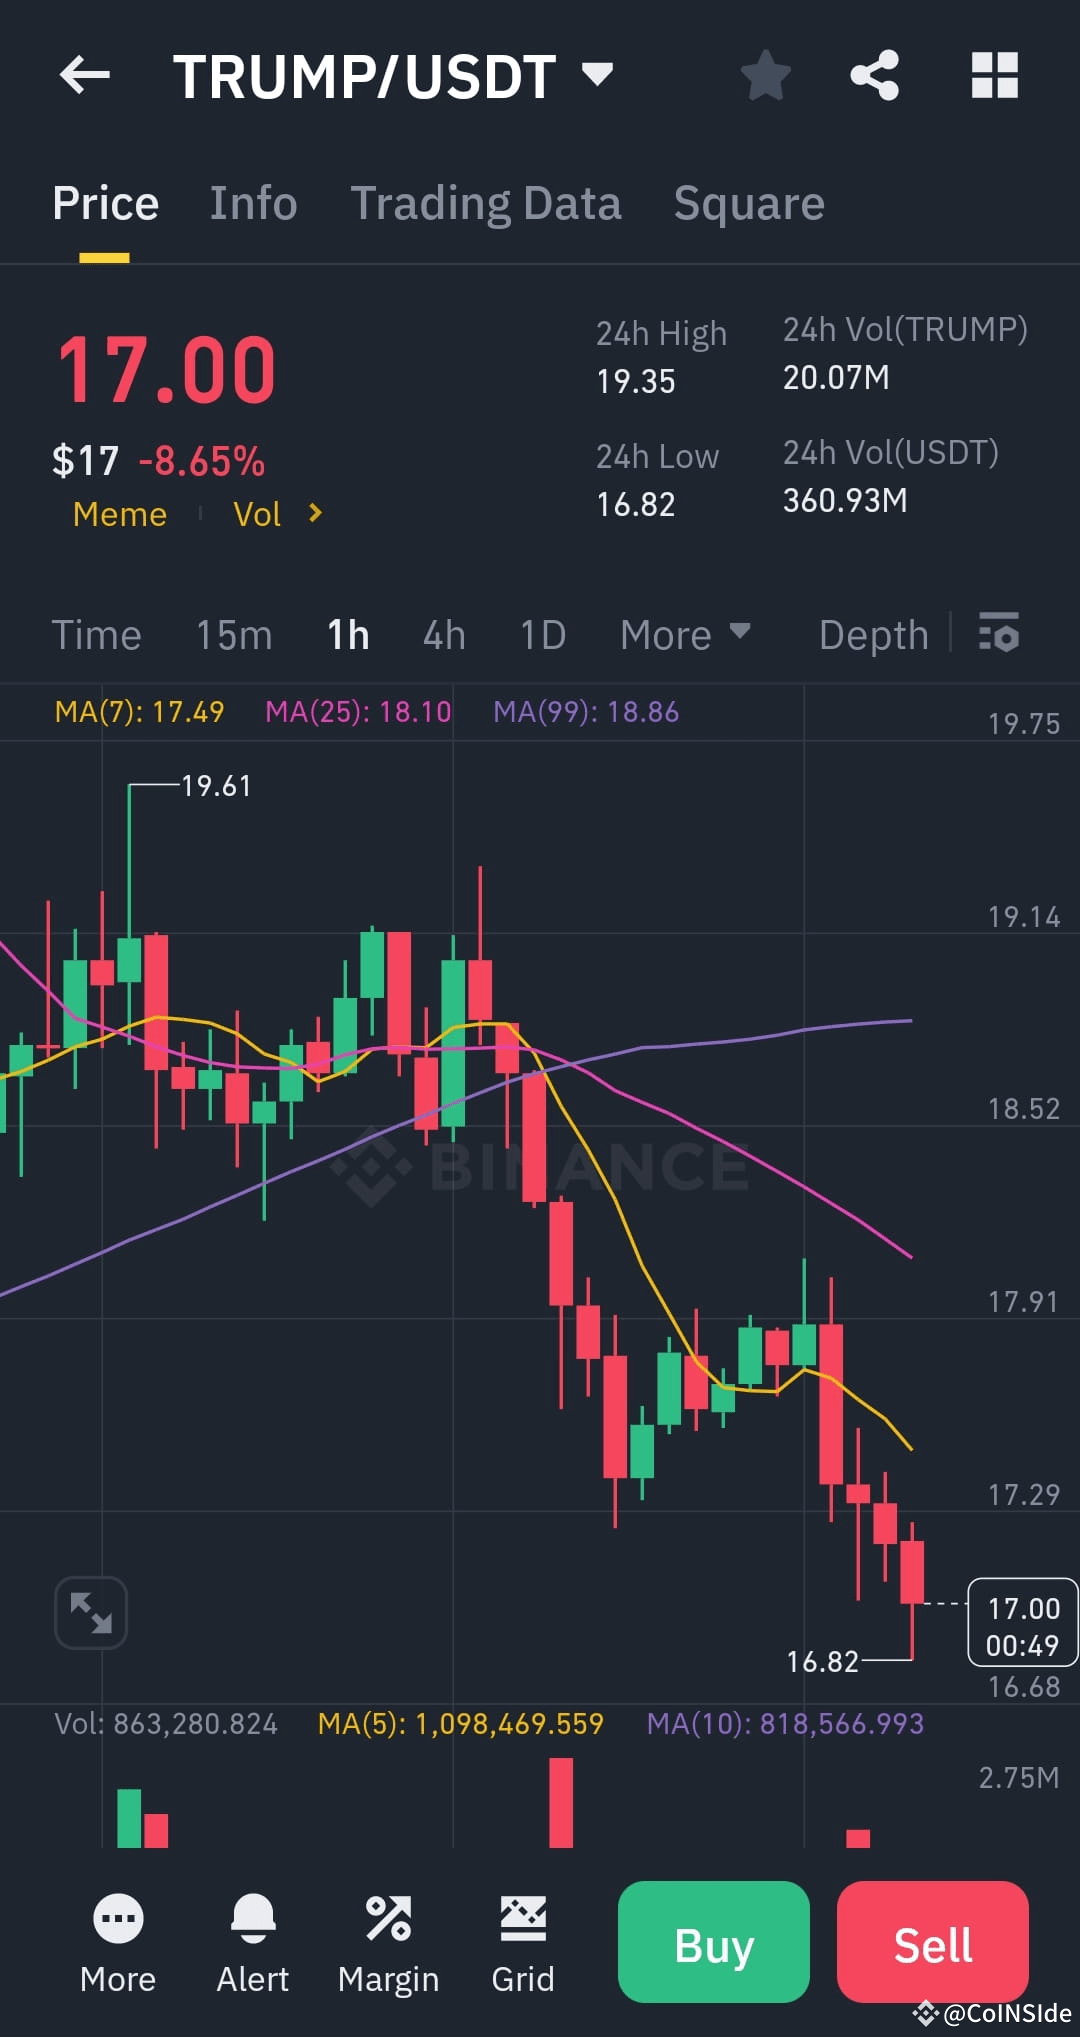Open chart indicator settings icon
1080x2037 pixels.
click(999, 633)
